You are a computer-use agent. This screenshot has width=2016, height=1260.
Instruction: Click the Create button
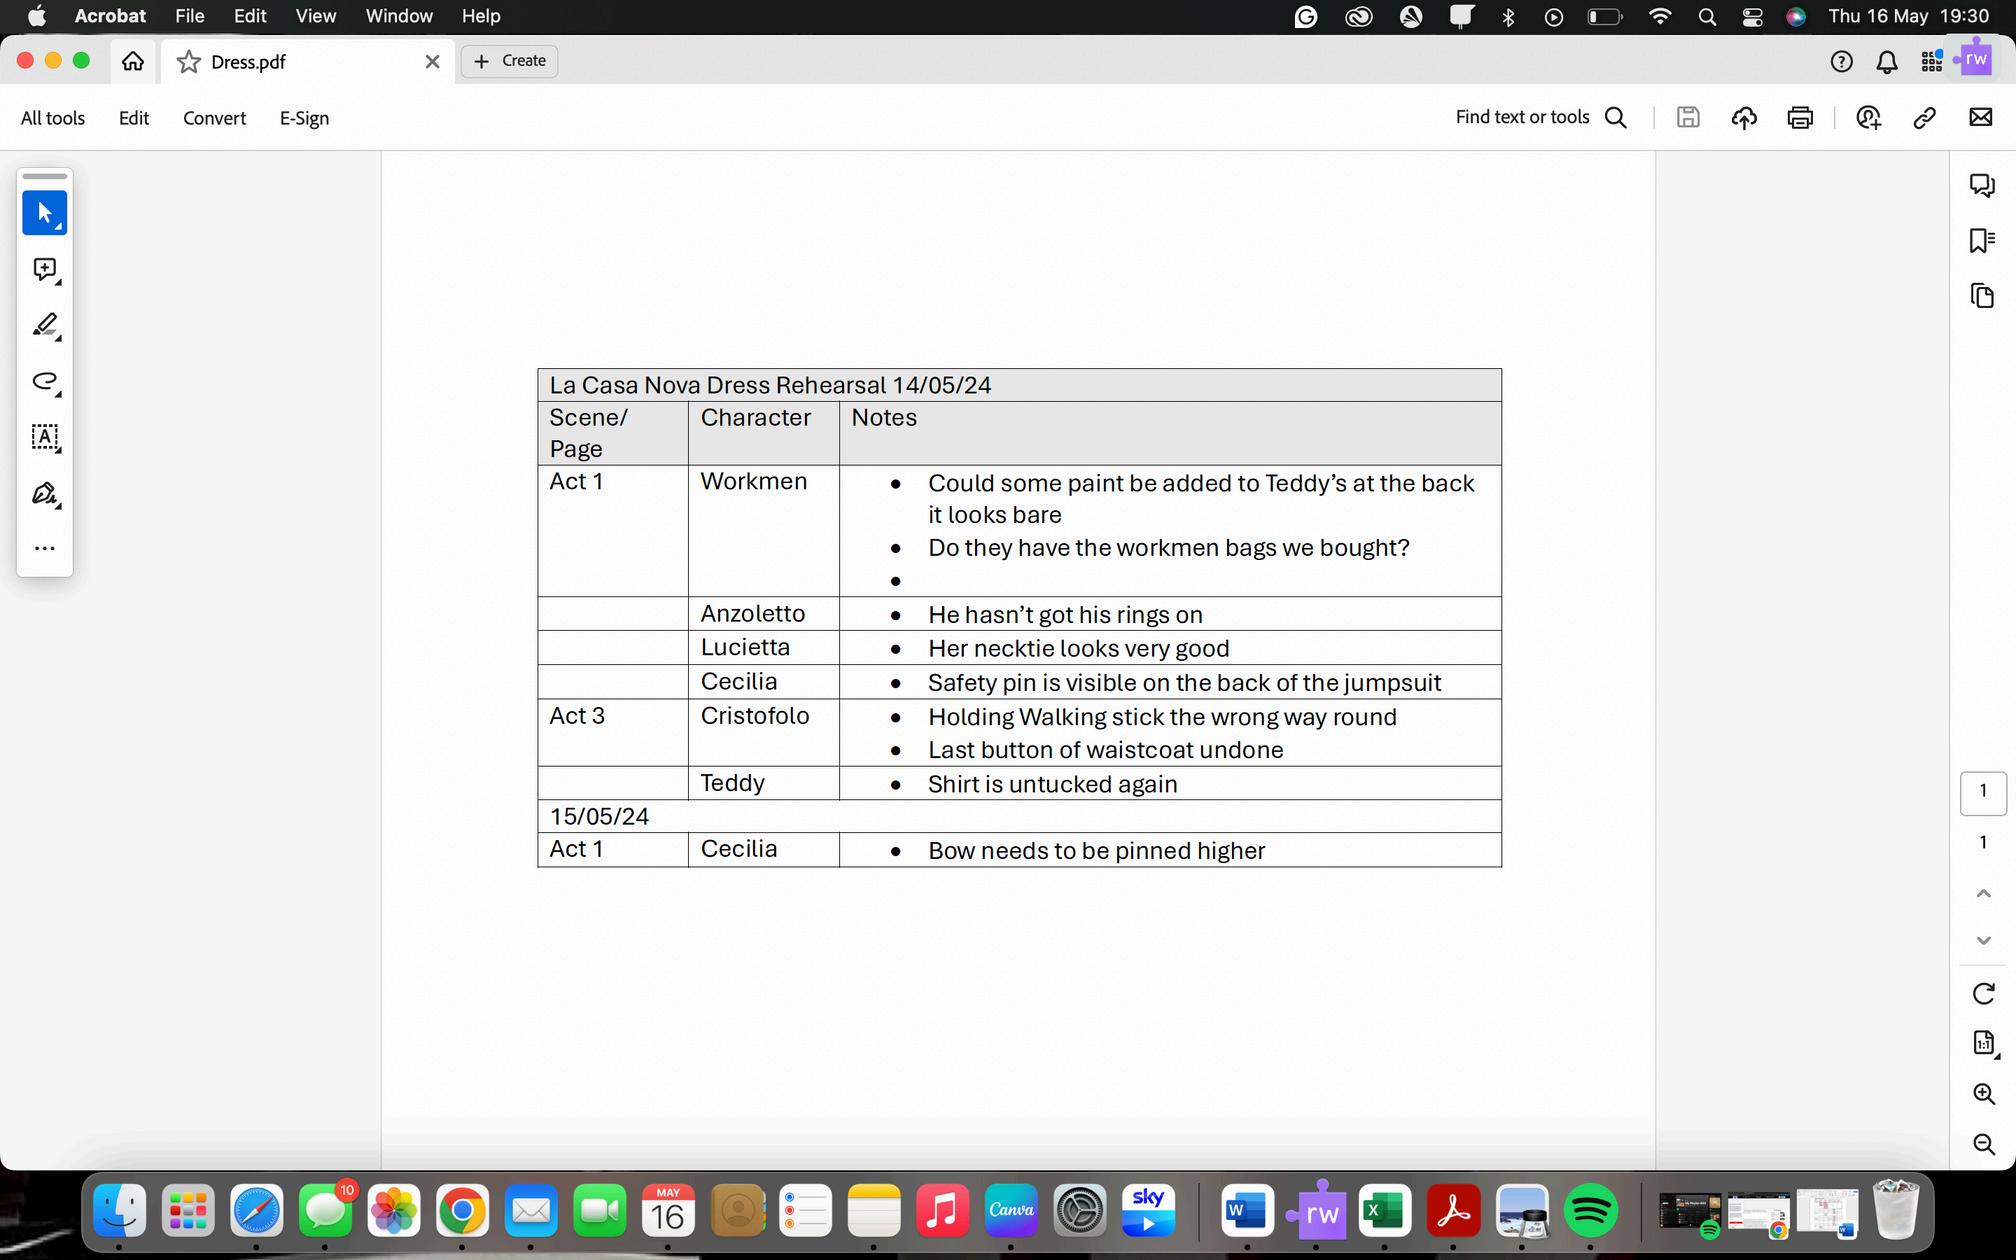coord(510,61)
